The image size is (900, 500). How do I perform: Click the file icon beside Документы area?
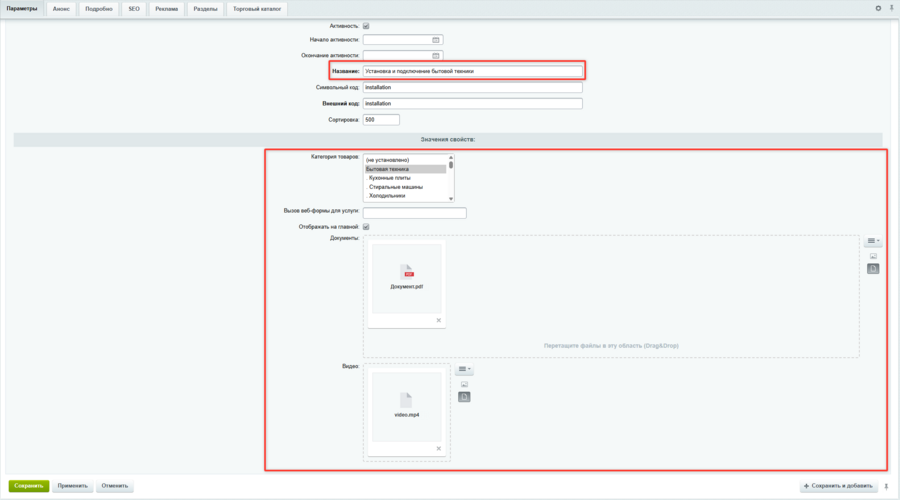873,269
